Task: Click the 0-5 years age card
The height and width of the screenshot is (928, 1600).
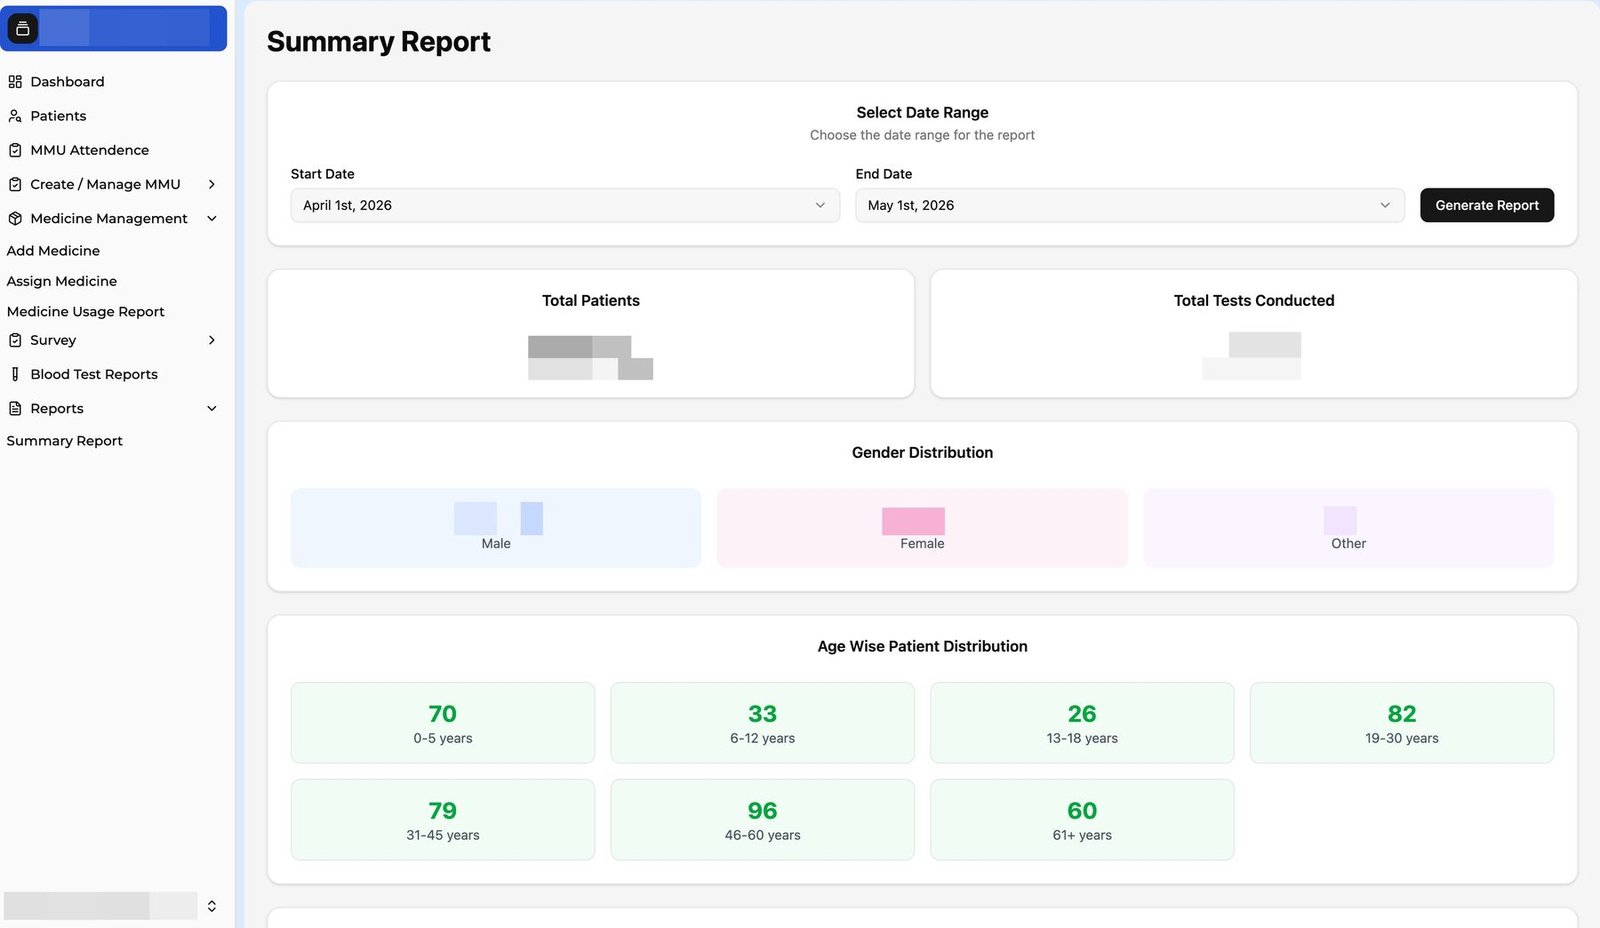Action: (443, 723)
